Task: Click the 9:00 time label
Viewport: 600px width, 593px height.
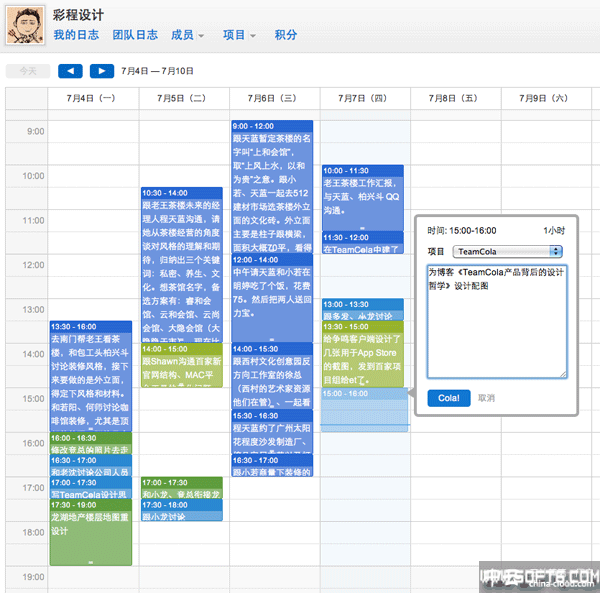Action: click(35, 132)
